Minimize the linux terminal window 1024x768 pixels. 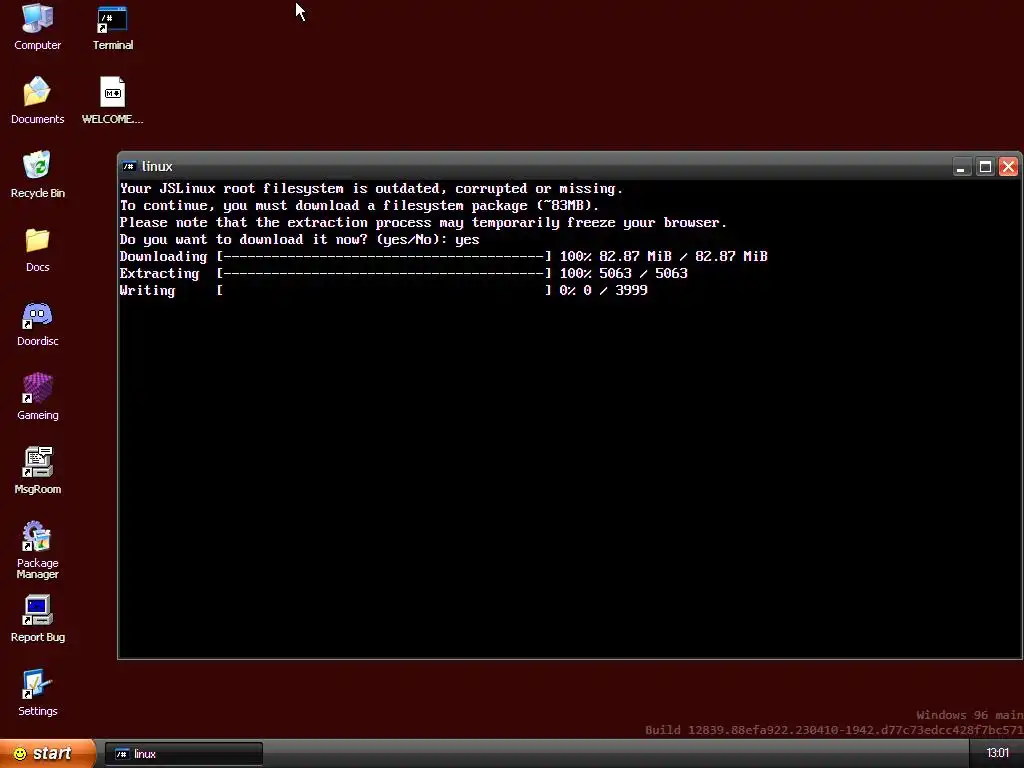pos(961,167)
